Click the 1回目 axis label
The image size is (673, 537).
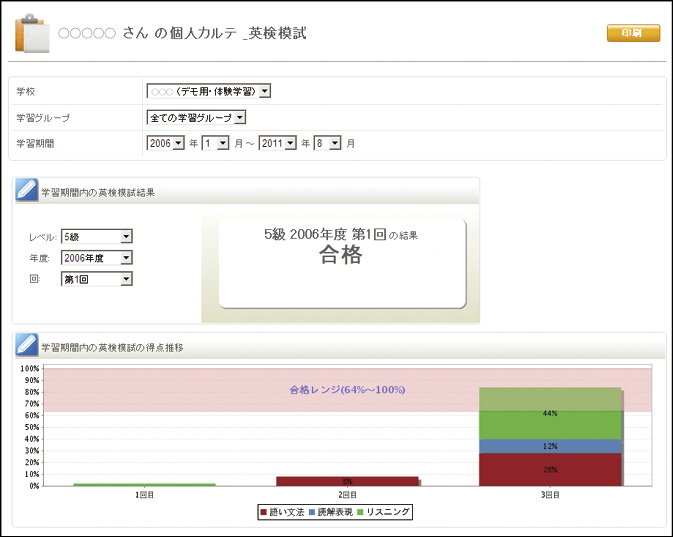tap(145, 495)
